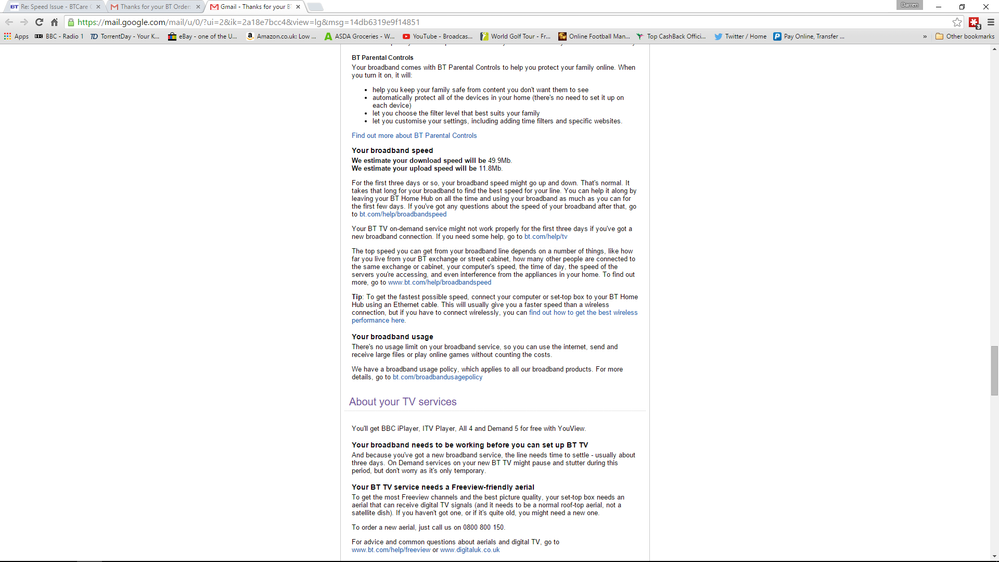This screenshot has width=999, height=562.
Task: Go back using the browser back arrow
Action: pos(9,22)
